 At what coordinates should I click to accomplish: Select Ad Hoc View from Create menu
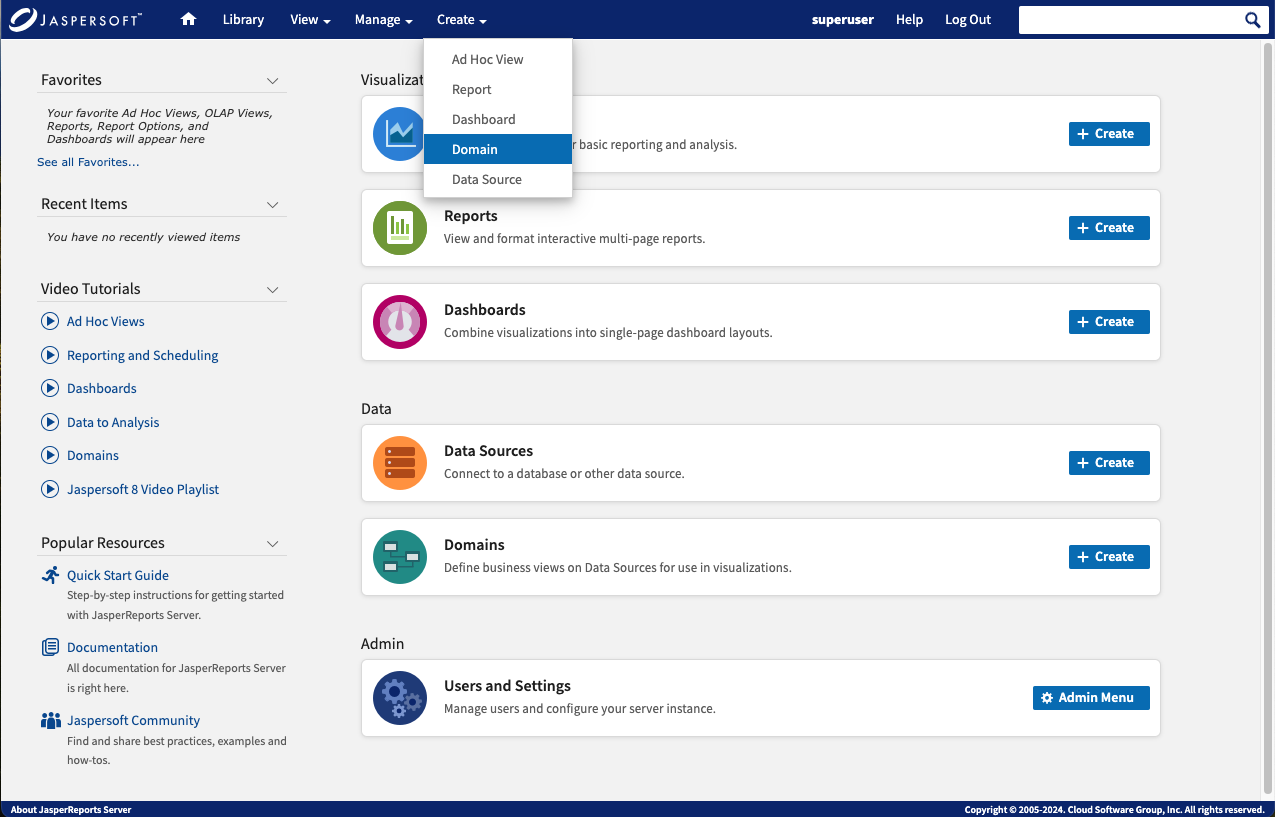pos(498,59)
